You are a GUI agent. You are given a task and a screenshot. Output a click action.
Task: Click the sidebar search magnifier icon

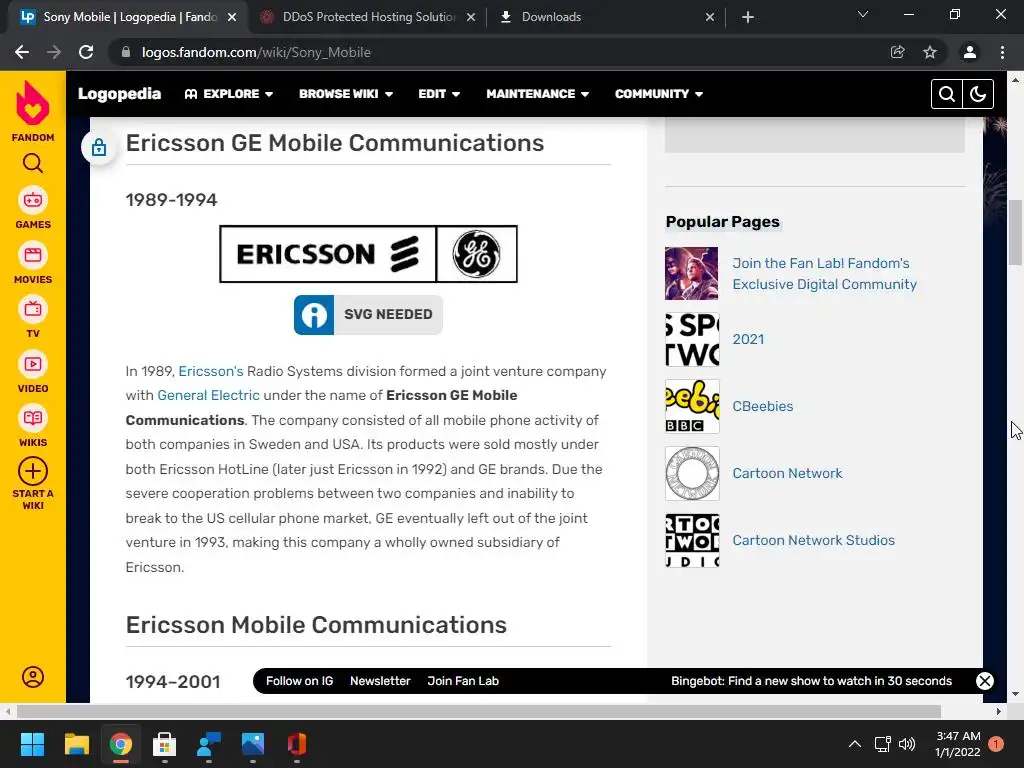pyautogui.click(x=33, y=163)
